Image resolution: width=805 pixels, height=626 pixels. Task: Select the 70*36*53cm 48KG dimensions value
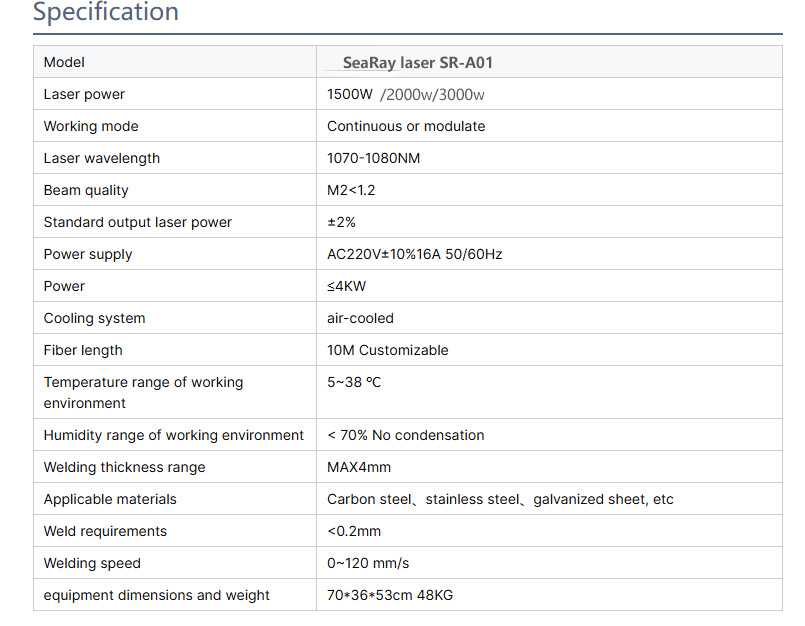point(390,596)
